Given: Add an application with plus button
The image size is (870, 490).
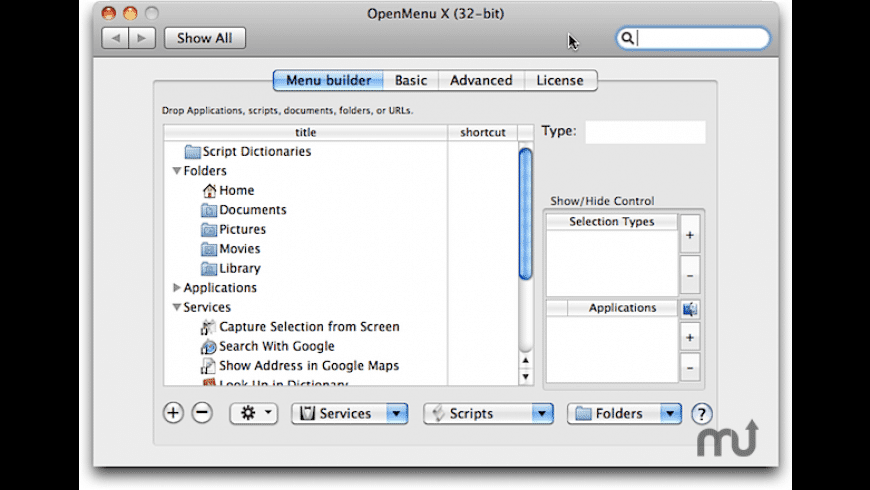Looking at the screenshot, I should coord(690,337).
